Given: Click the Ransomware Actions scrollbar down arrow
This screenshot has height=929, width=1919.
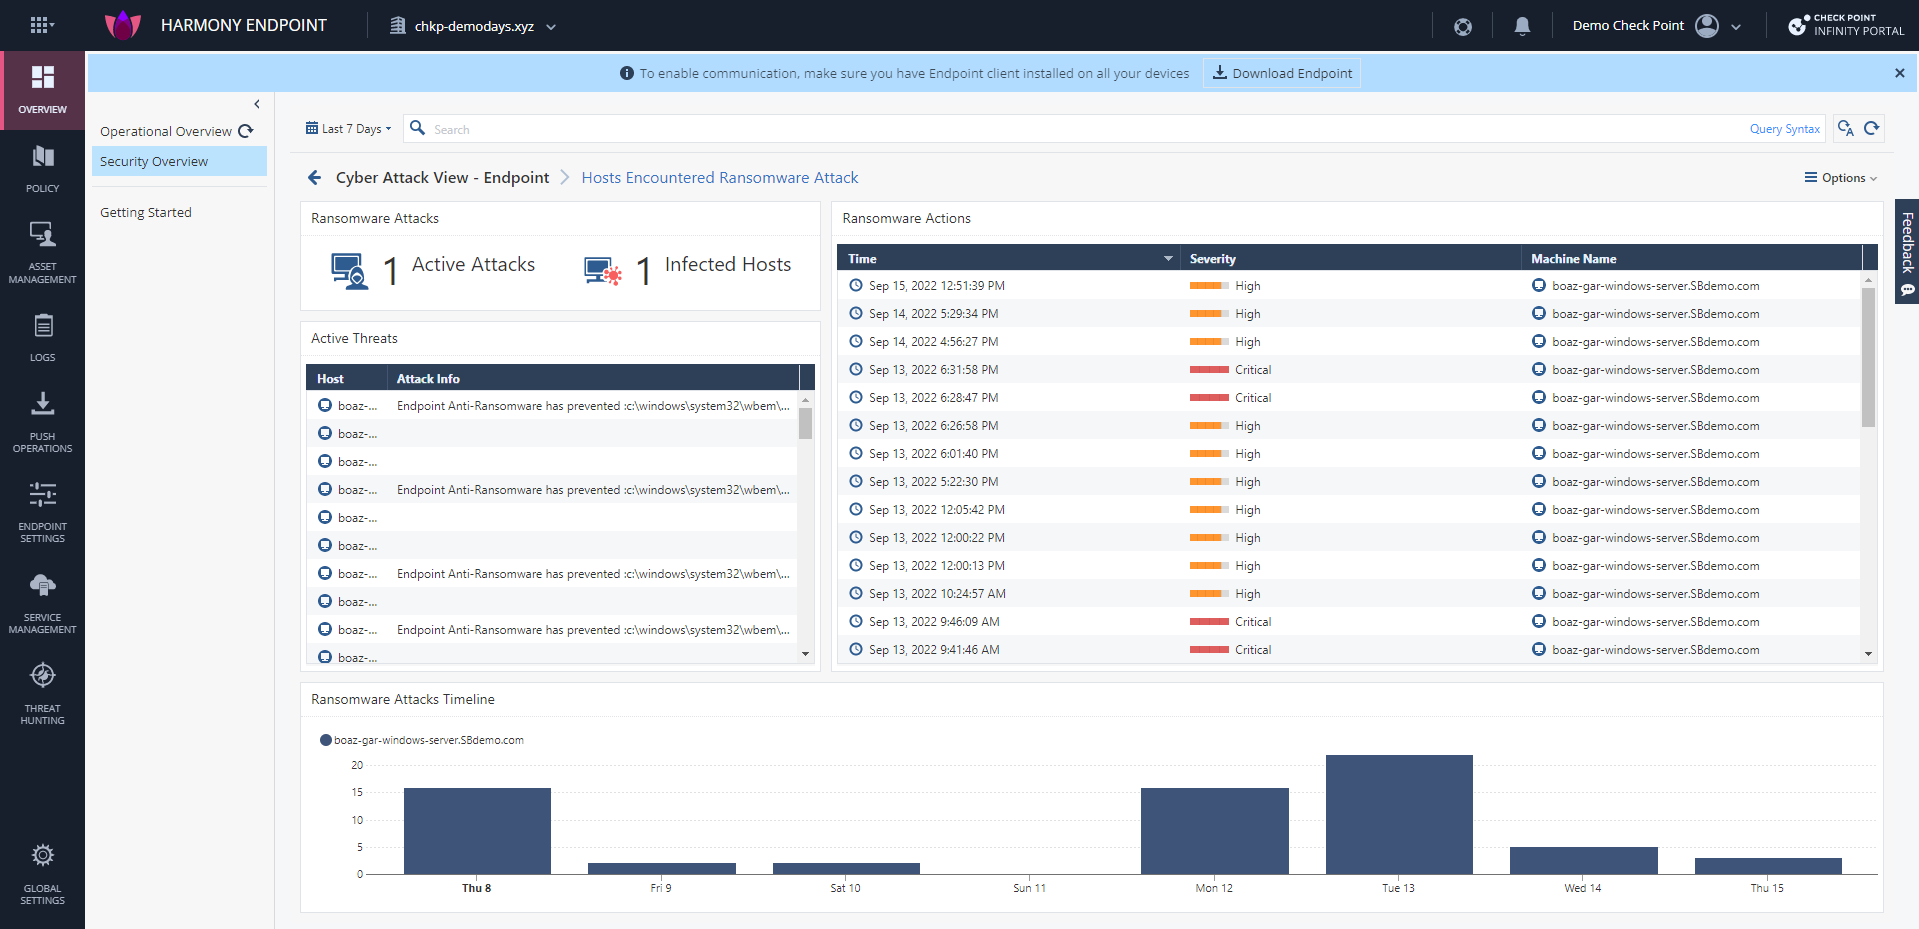Looking at the screenshot, I should click(x=1868, y=654).
